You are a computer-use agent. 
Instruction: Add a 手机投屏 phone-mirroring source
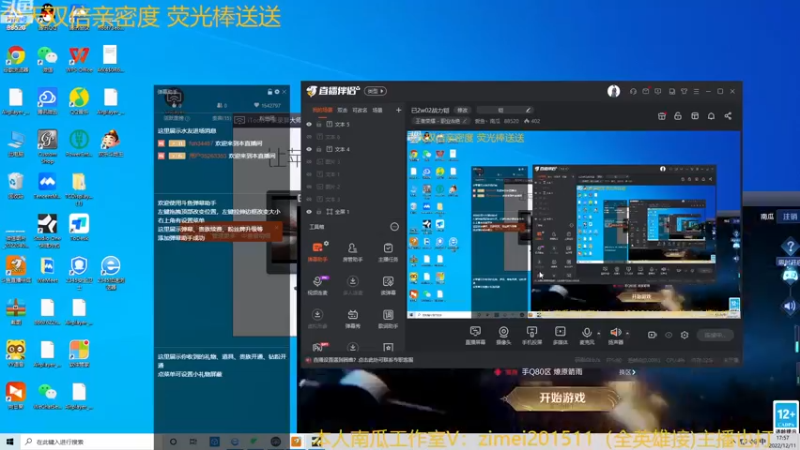(x=532, y=335)
